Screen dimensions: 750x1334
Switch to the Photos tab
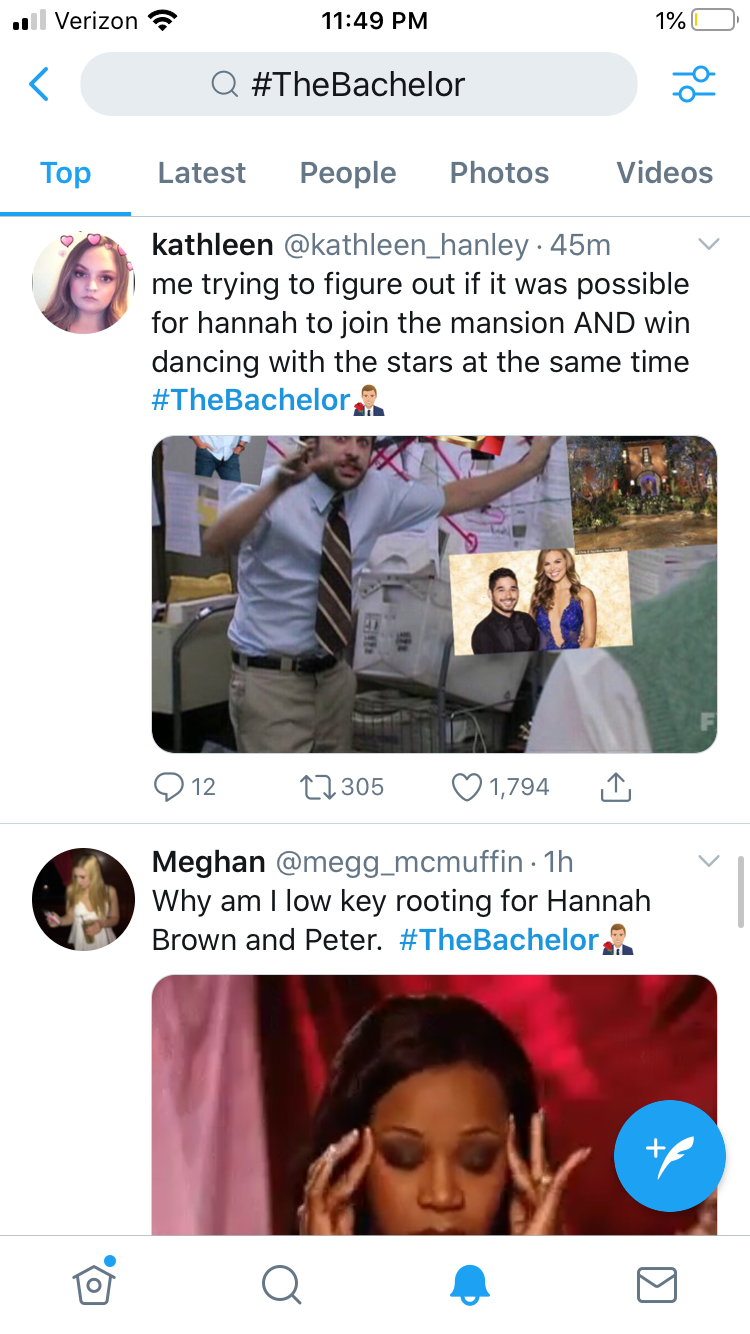click(499, 173)
